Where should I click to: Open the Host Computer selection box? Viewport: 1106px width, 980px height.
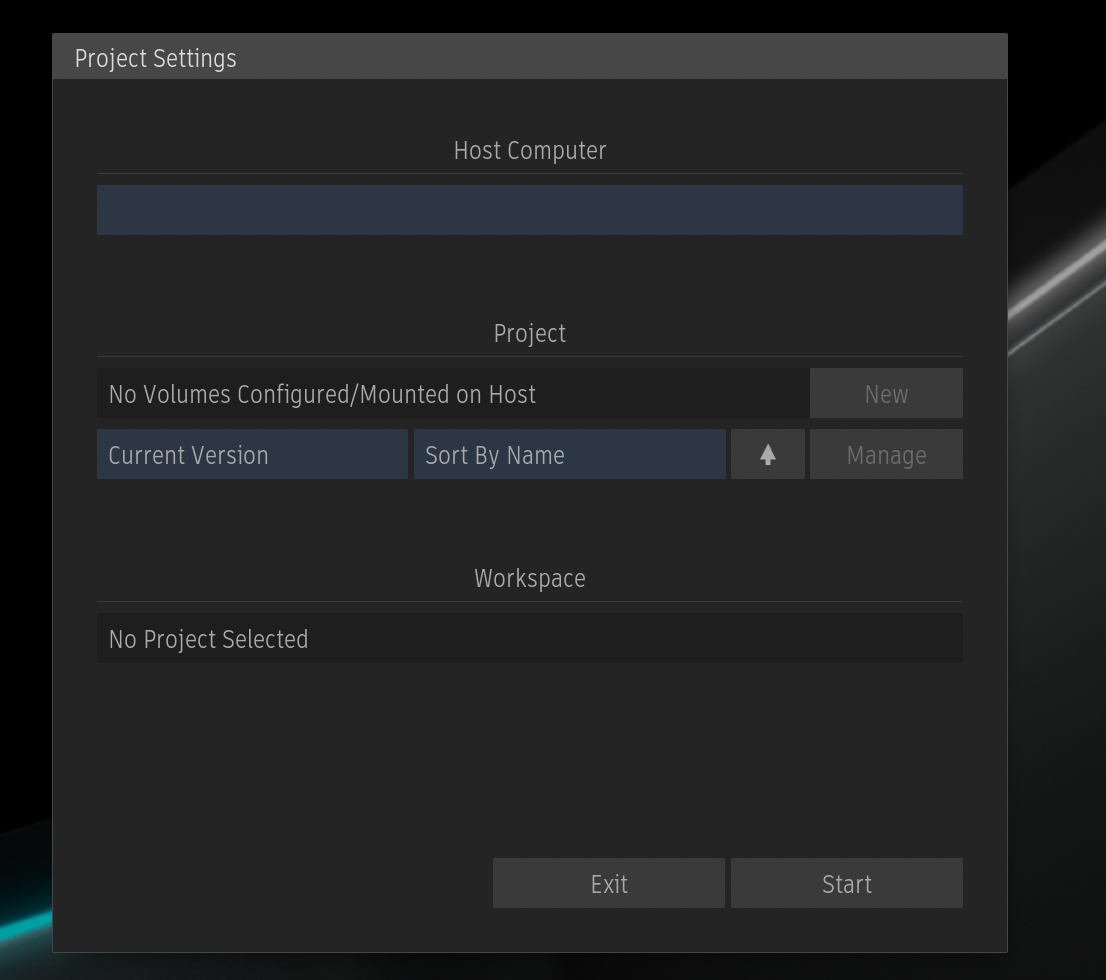pyautogui.click(x=529, y=210)
